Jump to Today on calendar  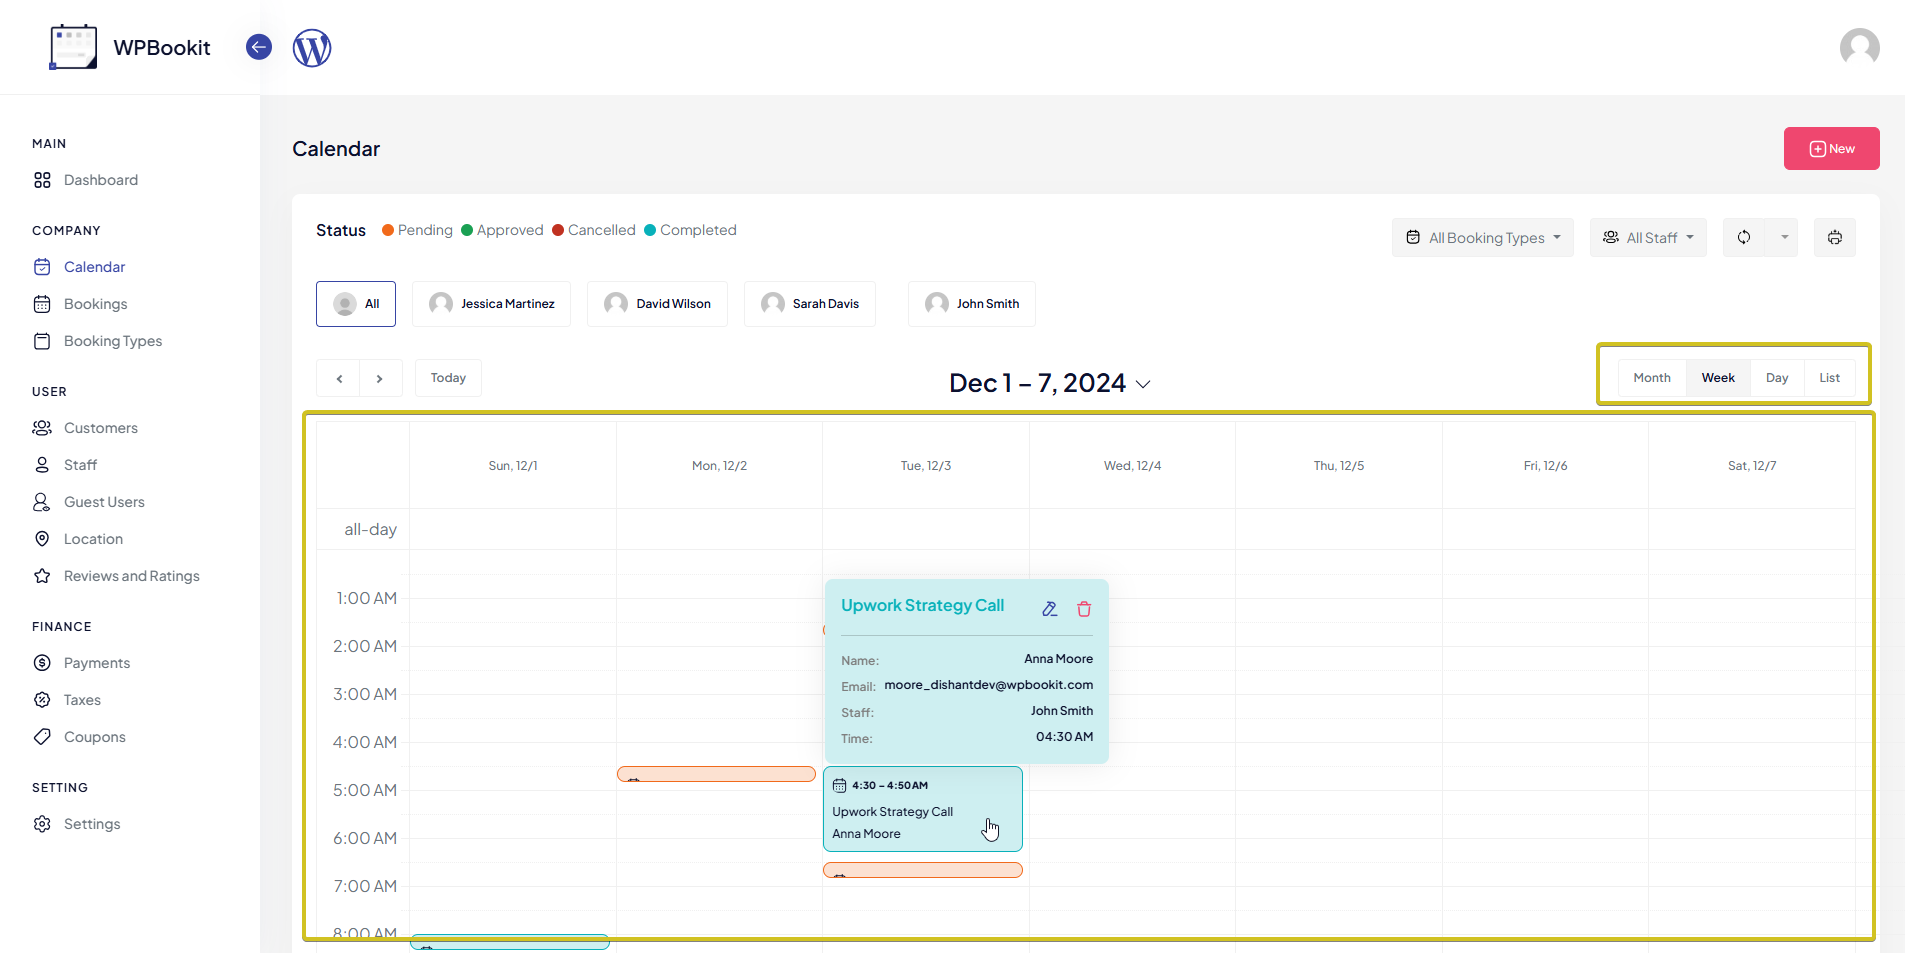[x=448, y=378]
